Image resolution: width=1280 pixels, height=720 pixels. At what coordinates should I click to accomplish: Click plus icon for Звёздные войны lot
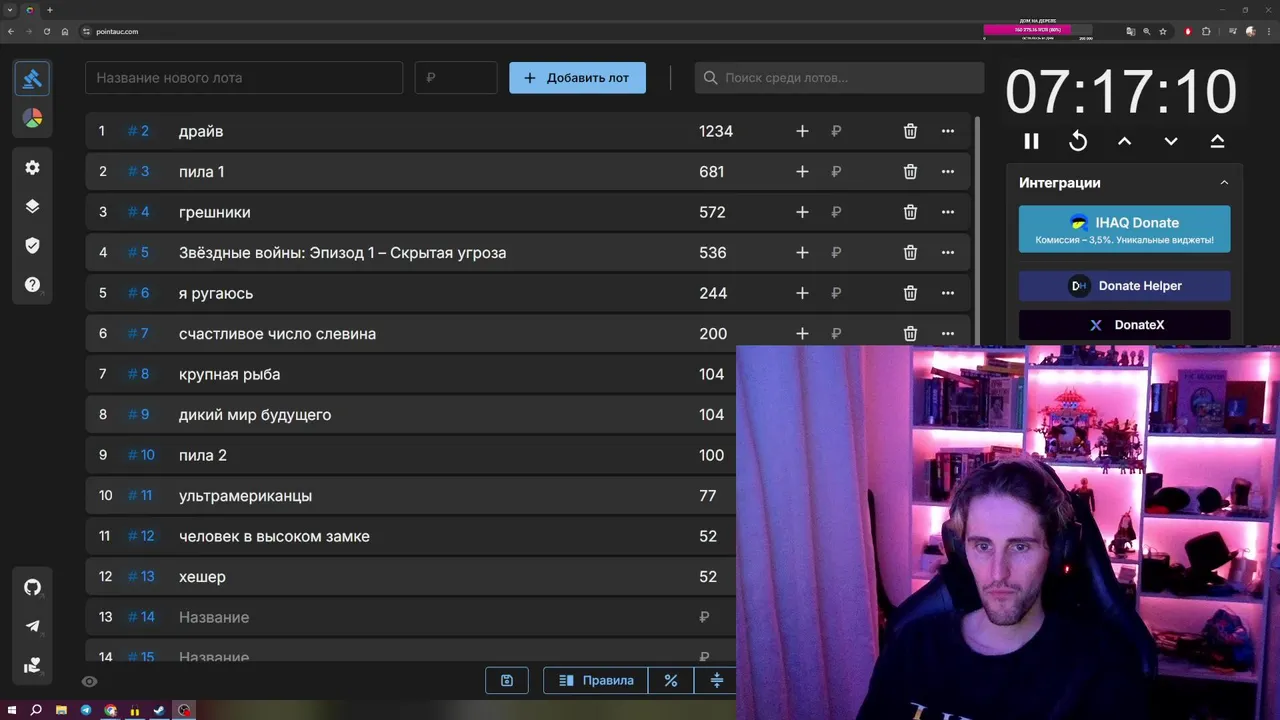802,253
